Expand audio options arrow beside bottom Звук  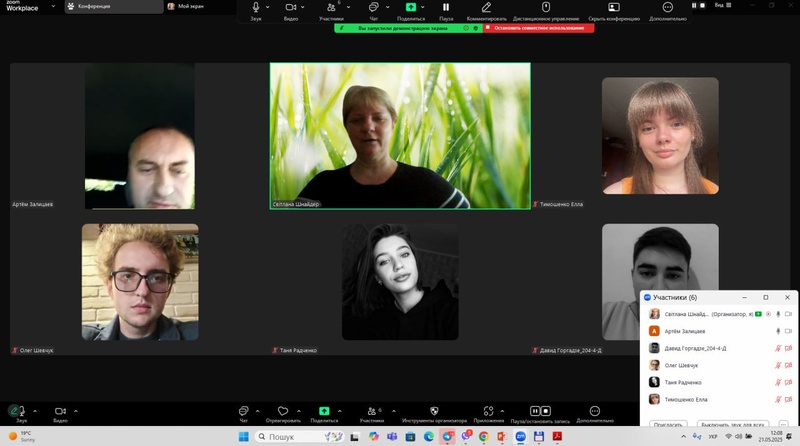click(x=35, y=411)
